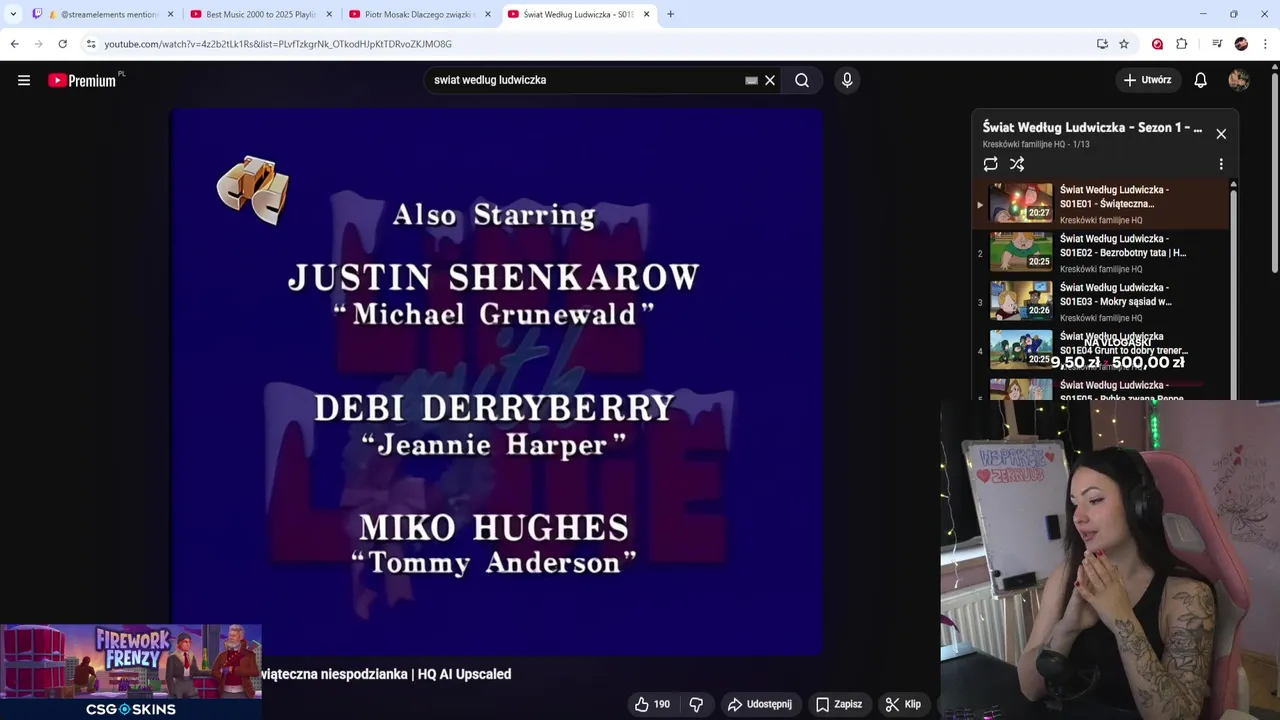Reload the current page
Viewport: 1280px width, 720px height.
click(x=62, y=44)
